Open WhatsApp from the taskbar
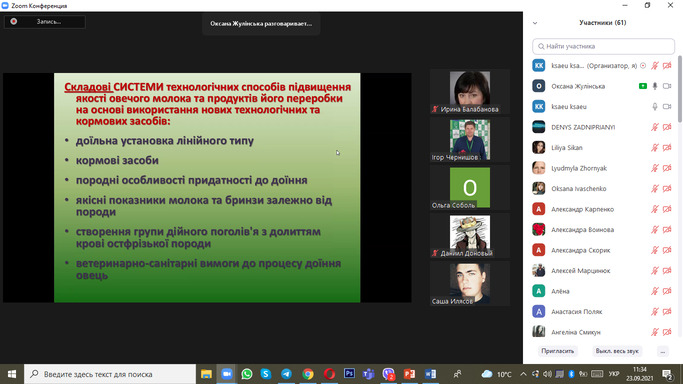The width and height of the screenshot is (683, 384). tap(247, 374)
